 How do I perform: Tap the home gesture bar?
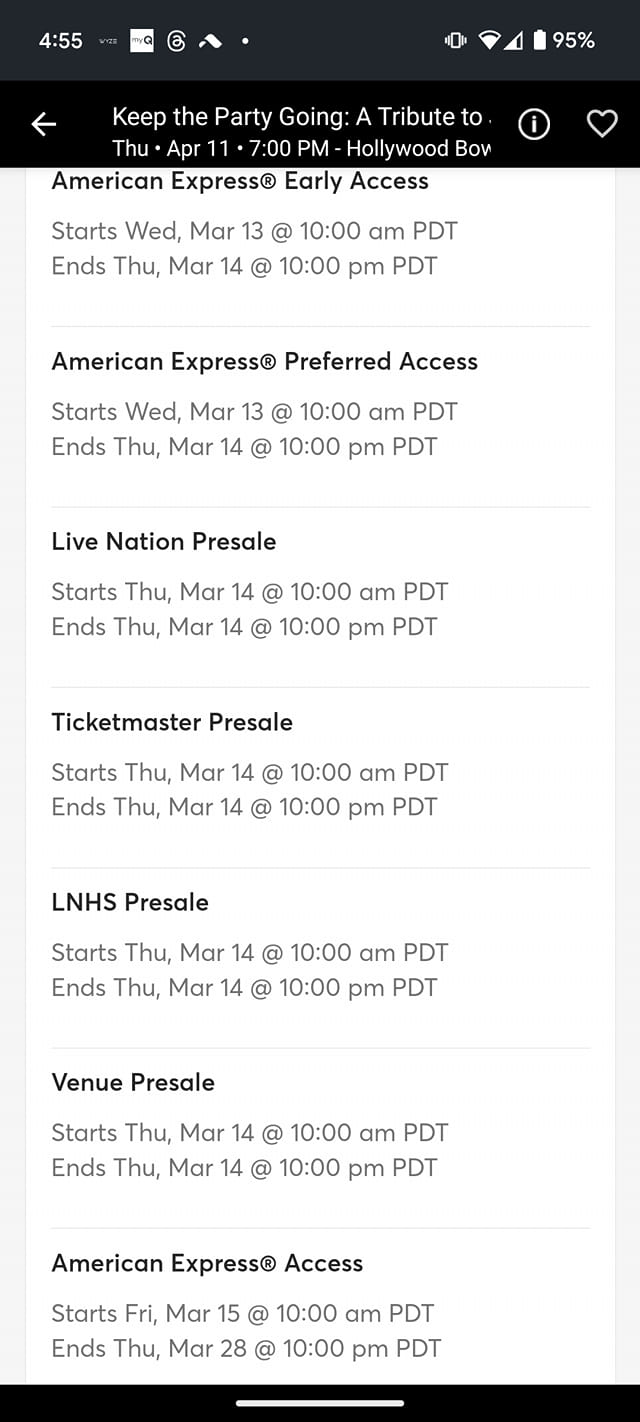pyautogui.click(x=320, y=1403)
